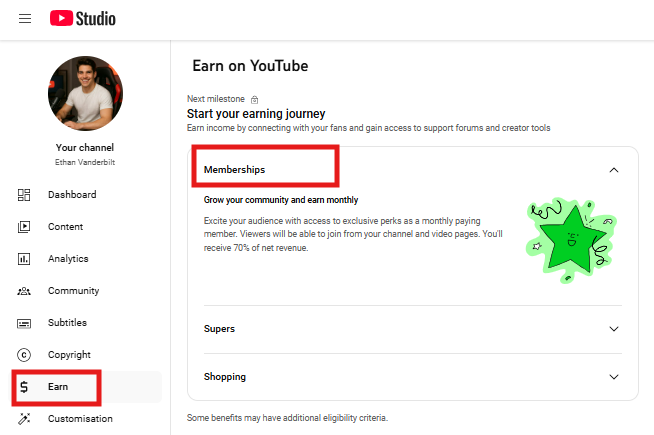Click 'Grow your community and earn monthly'

pyautogui.click(x=281, y=200)
